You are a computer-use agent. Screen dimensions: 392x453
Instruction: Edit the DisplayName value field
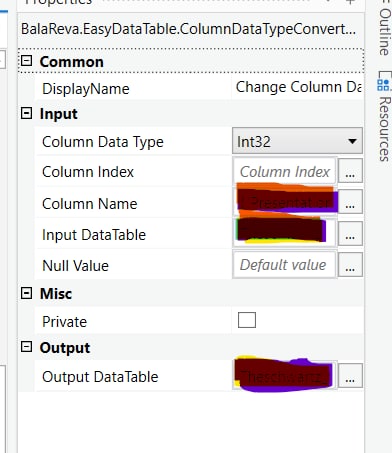tap(297, 87)
